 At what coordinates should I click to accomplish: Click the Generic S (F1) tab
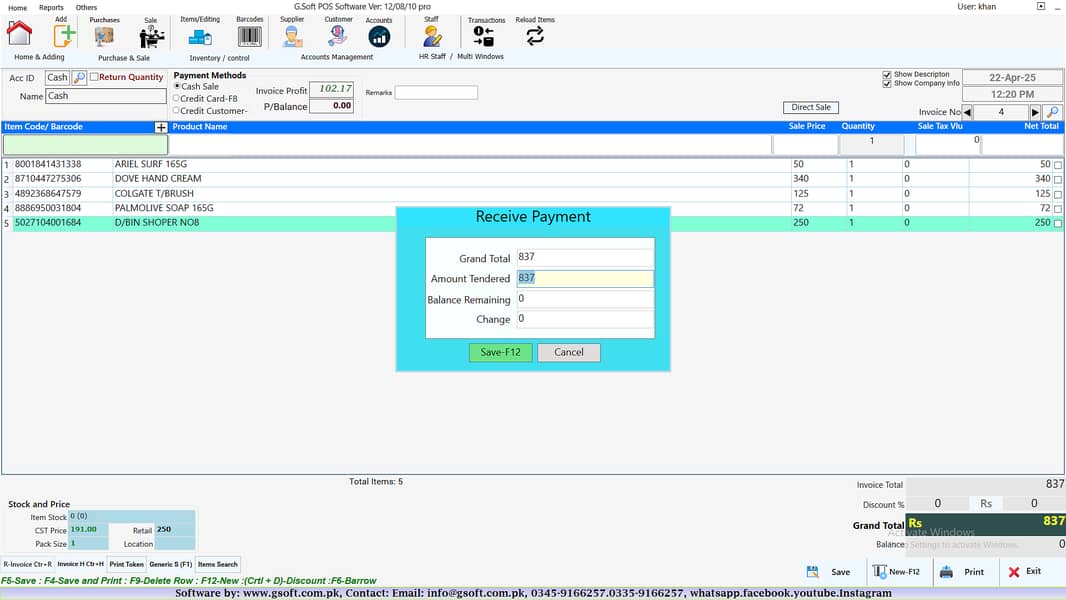[171, 564]
